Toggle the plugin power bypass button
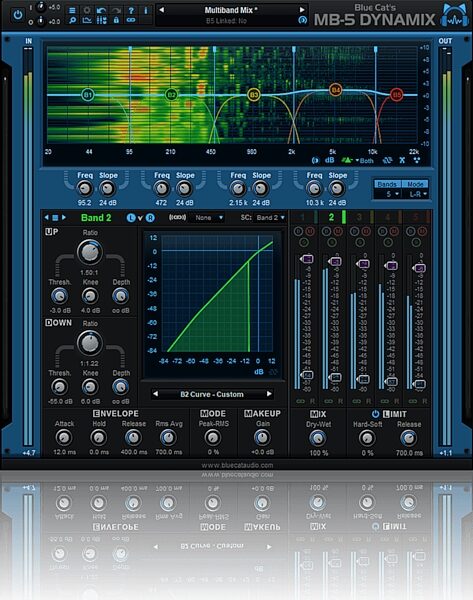The width and height of the screenshot is (473, 600). 18,15
